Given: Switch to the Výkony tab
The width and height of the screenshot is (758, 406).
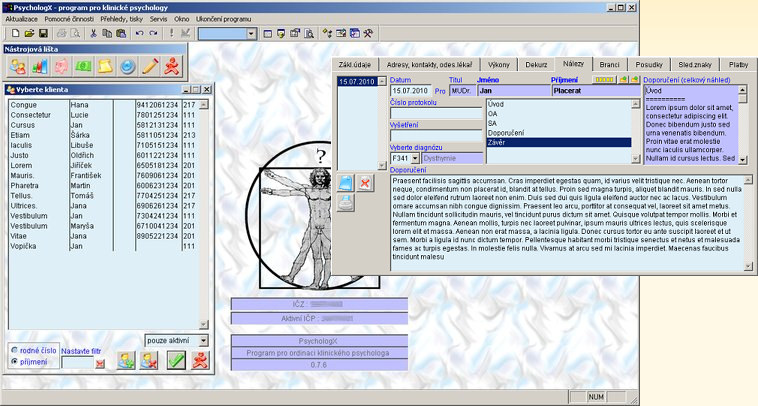Looking at the screenshot, I should tap(498, 65).
